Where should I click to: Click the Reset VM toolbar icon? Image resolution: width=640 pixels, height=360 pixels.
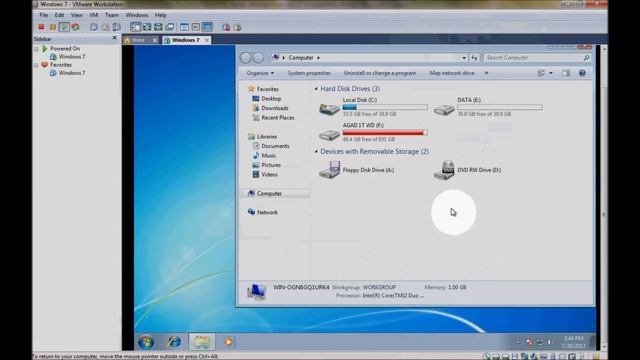(x=76, y=27)
